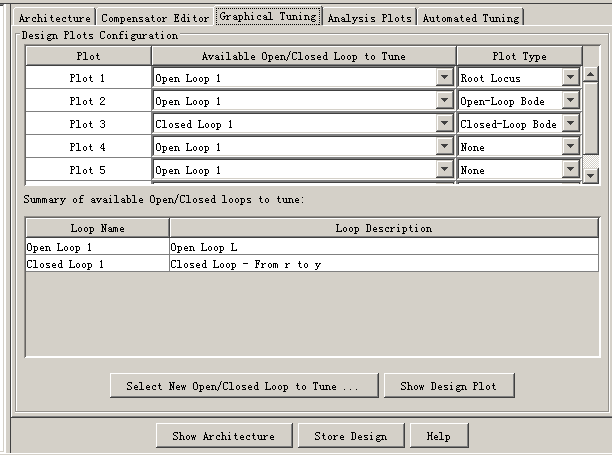
Task: Select Closed Loop - From r to y cell
Action: coord(384,264)
